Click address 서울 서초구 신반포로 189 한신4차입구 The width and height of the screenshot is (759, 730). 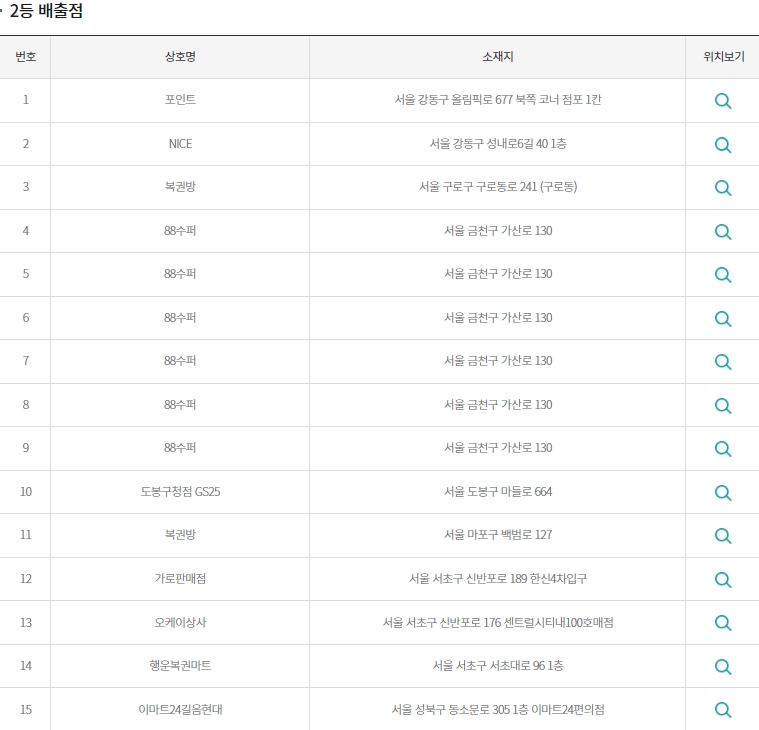click(498, 578)
